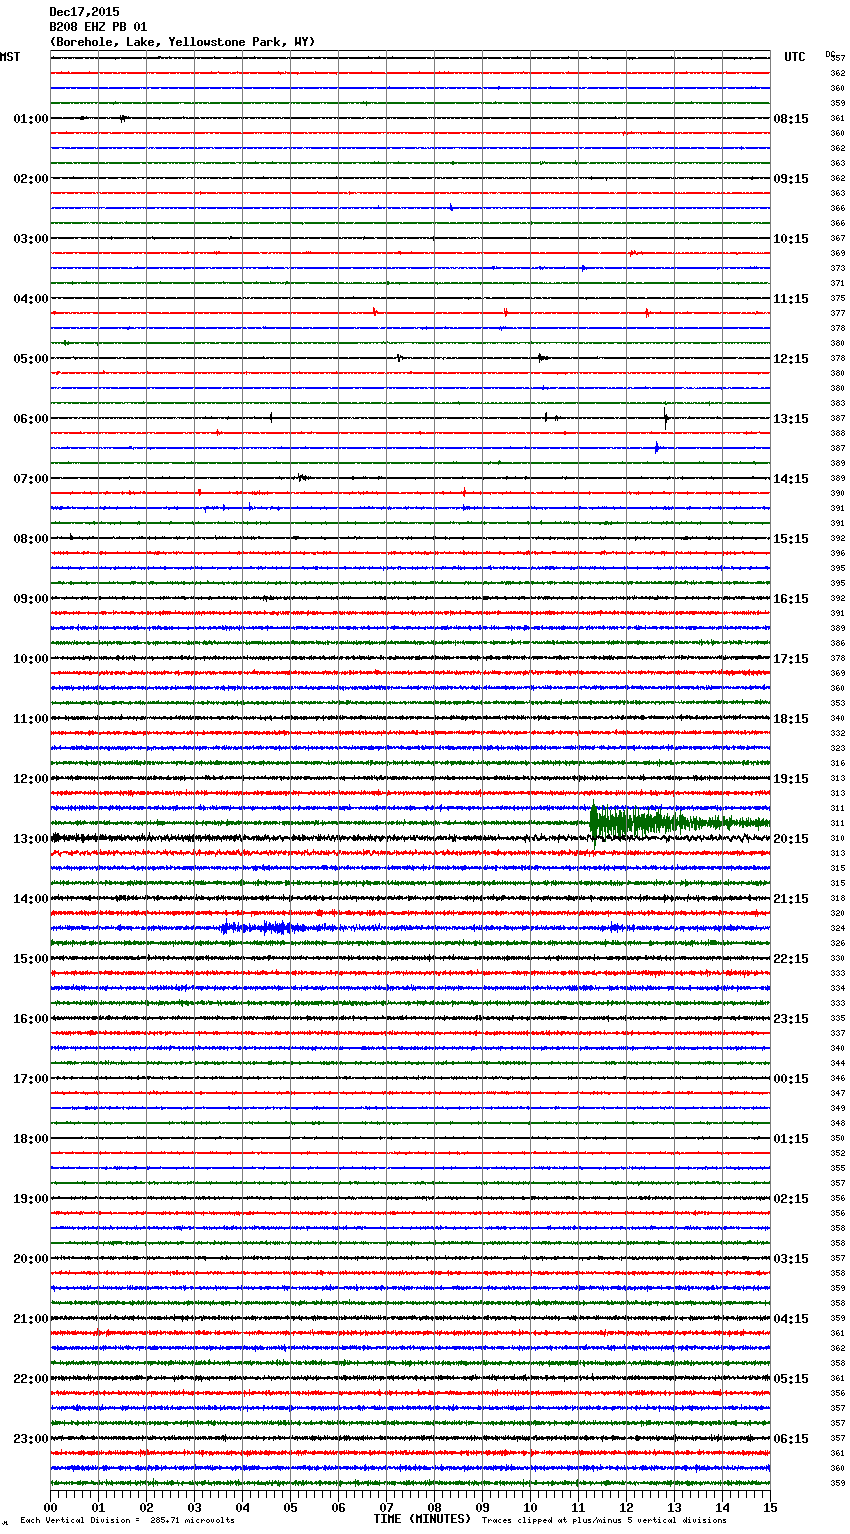
Task: Click the large green seismic event burst
Action: click(680, 824)
